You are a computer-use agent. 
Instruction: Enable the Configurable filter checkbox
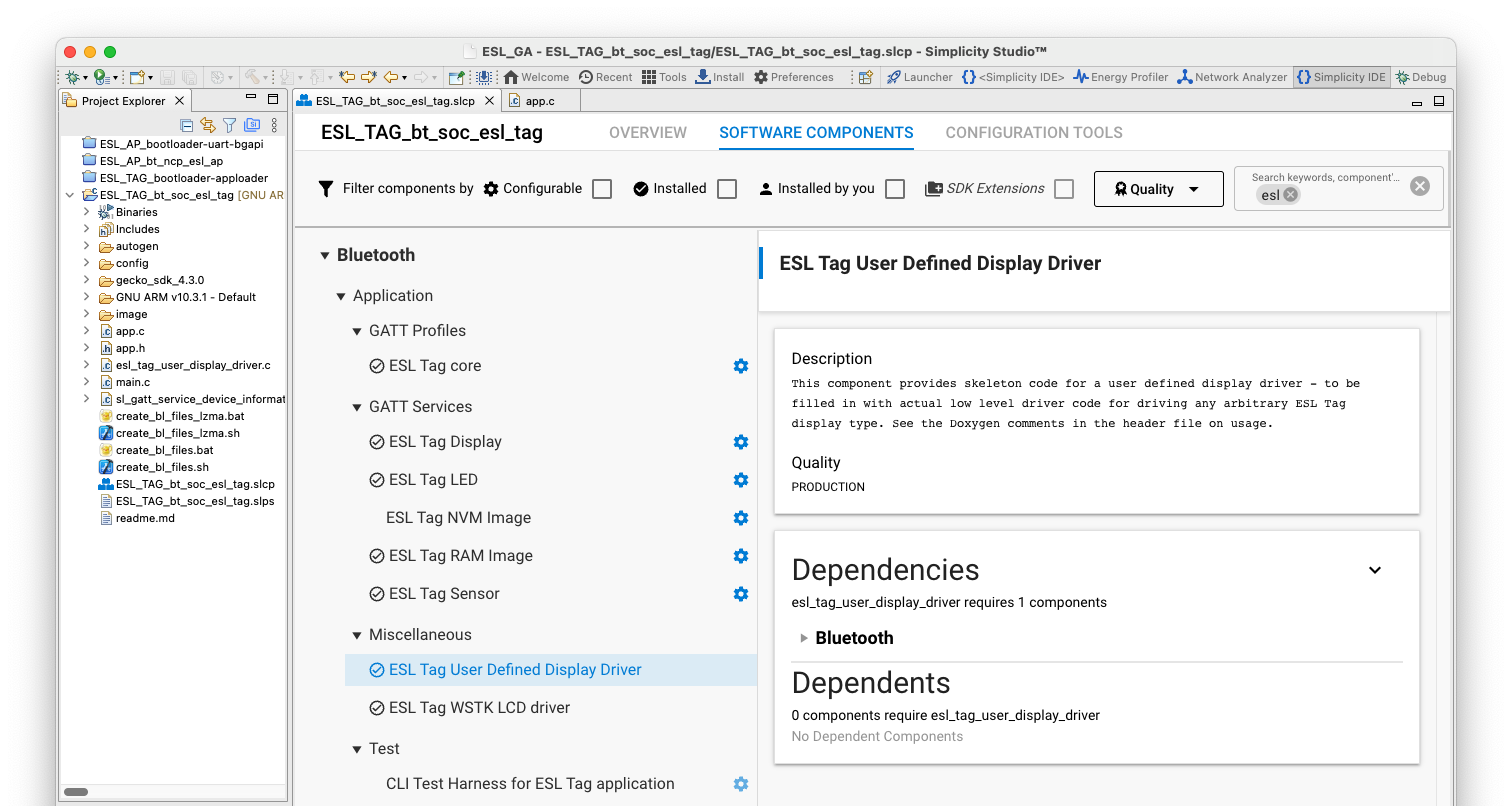pyautogui.click(x=602, y=189)
